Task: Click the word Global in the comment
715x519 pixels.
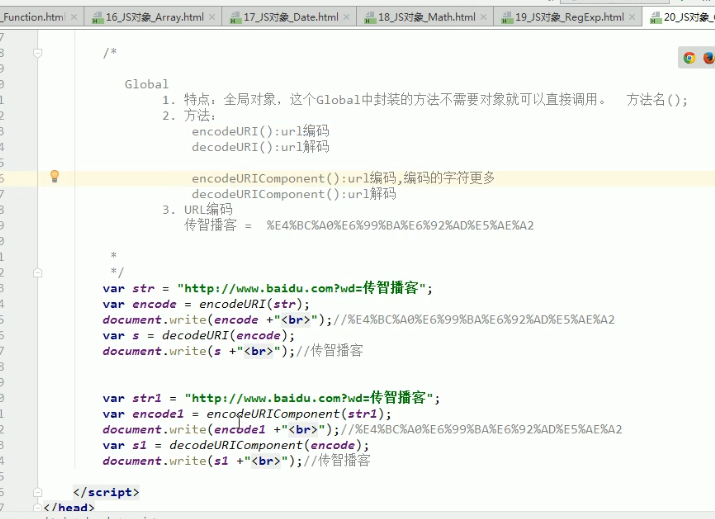Action: pyautogui.click(x=146, y=84)
